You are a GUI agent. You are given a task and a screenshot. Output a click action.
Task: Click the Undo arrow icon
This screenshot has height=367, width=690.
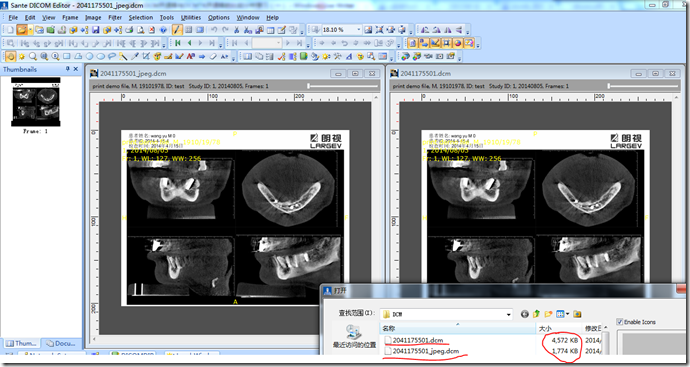214,30
